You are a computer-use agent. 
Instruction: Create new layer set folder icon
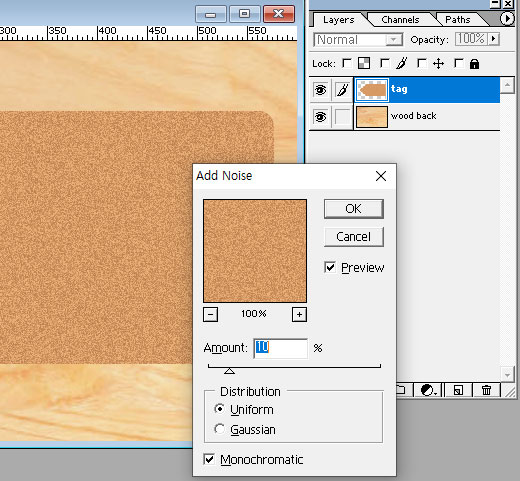click(x=401, y=390)
